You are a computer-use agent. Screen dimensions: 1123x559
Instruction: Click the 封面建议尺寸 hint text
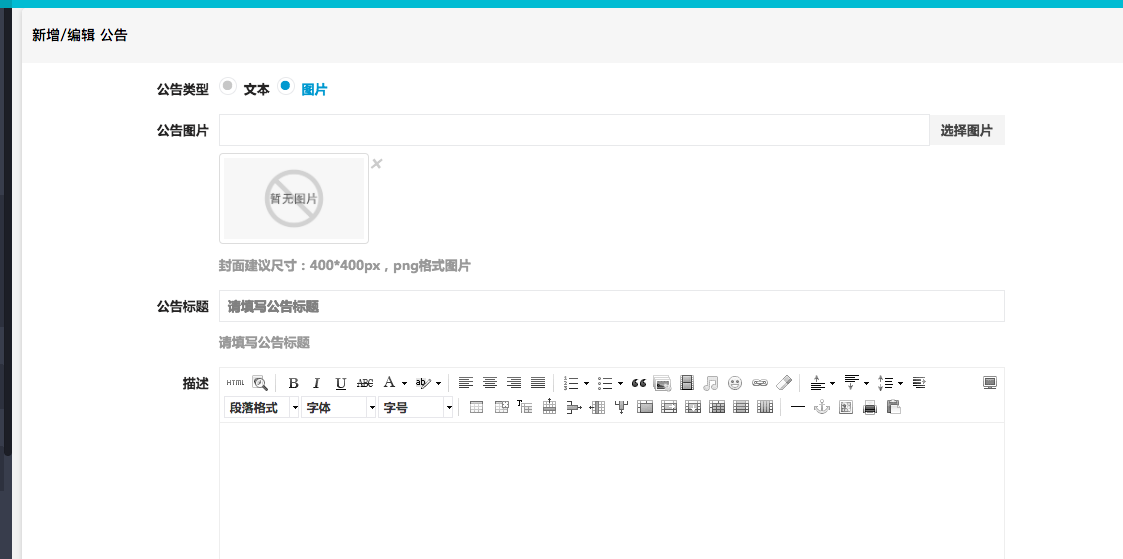coord(344,266)
